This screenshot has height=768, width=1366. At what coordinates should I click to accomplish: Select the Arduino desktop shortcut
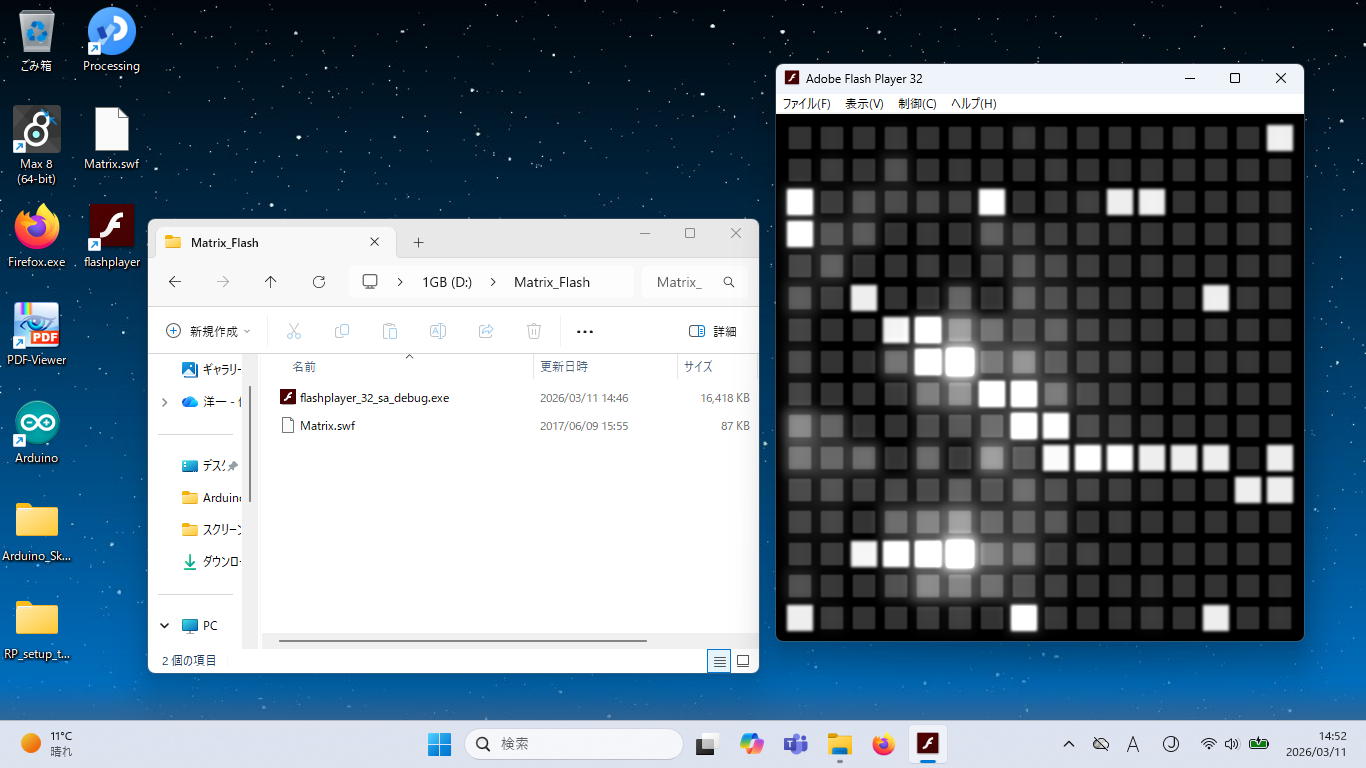[37, 433]
